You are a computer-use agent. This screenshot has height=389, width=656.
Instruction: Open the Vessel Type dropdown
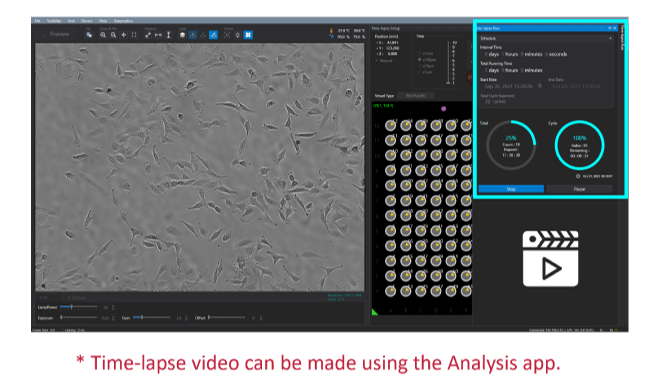[415, 96]
